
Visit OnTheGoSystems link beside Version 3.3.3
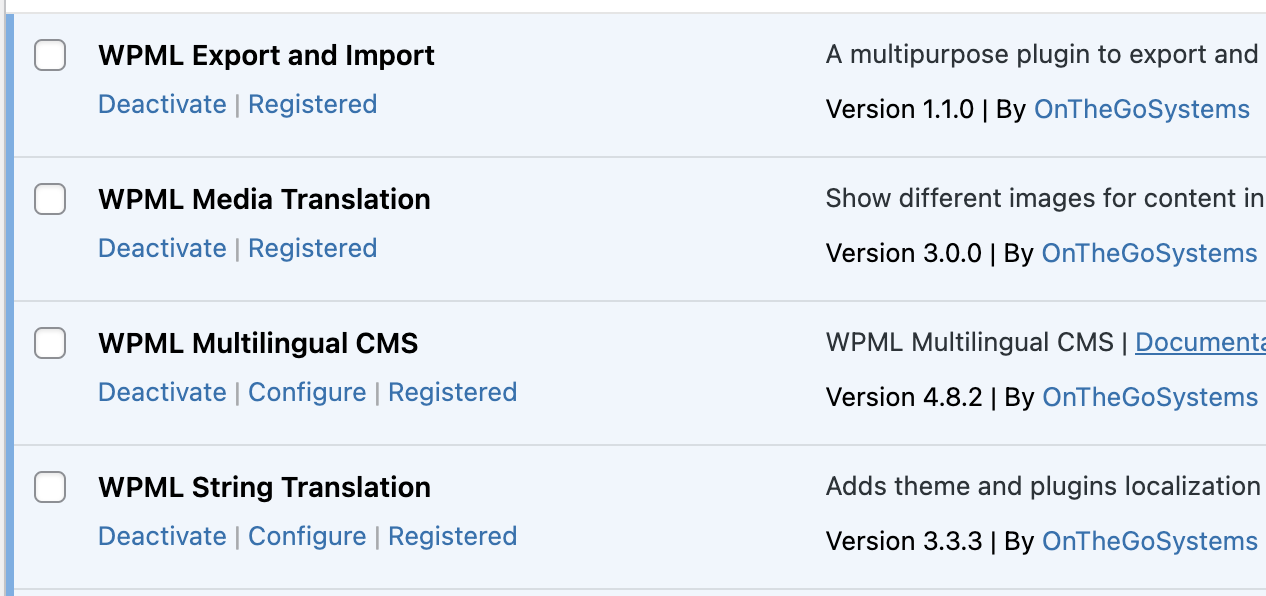click(1149, 541)
